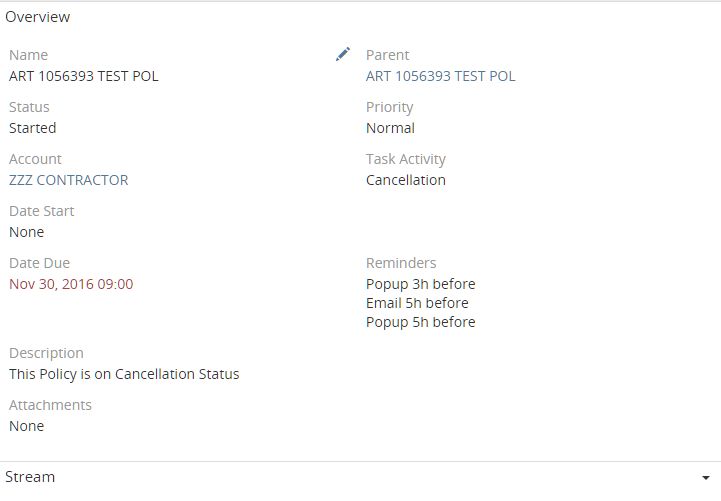Open the Parent record link
The width and height of the screenshot is (721, 501).
point(440,76)
